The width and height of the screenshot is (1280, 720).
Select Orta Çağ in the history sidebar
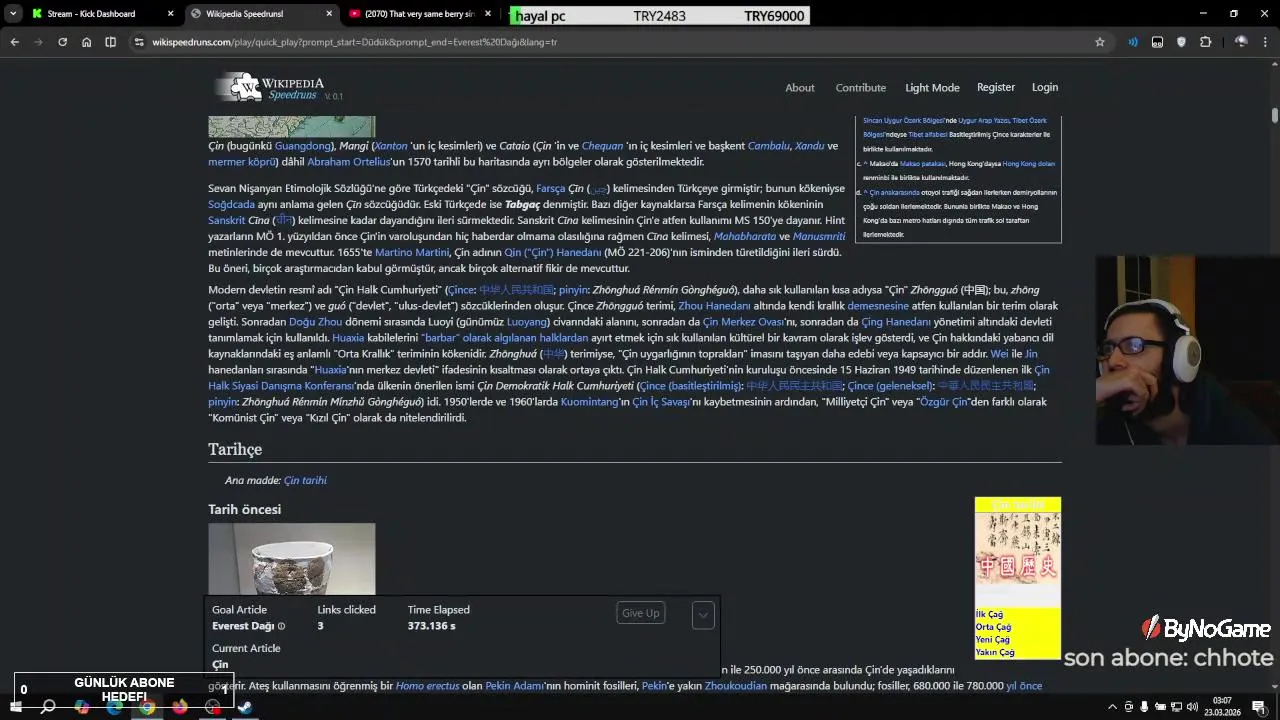(993, 627)
